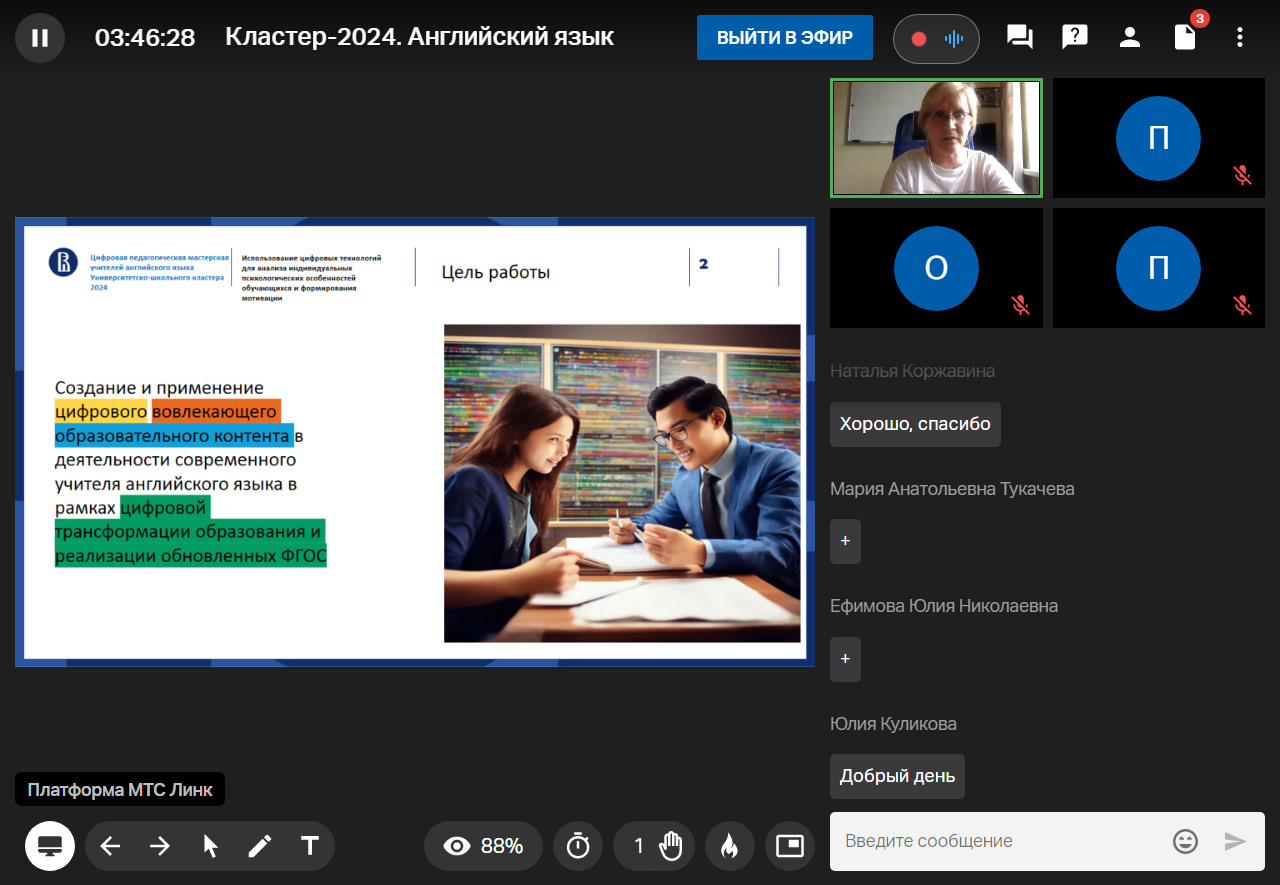Advance to next slide with right arrow

160,846
